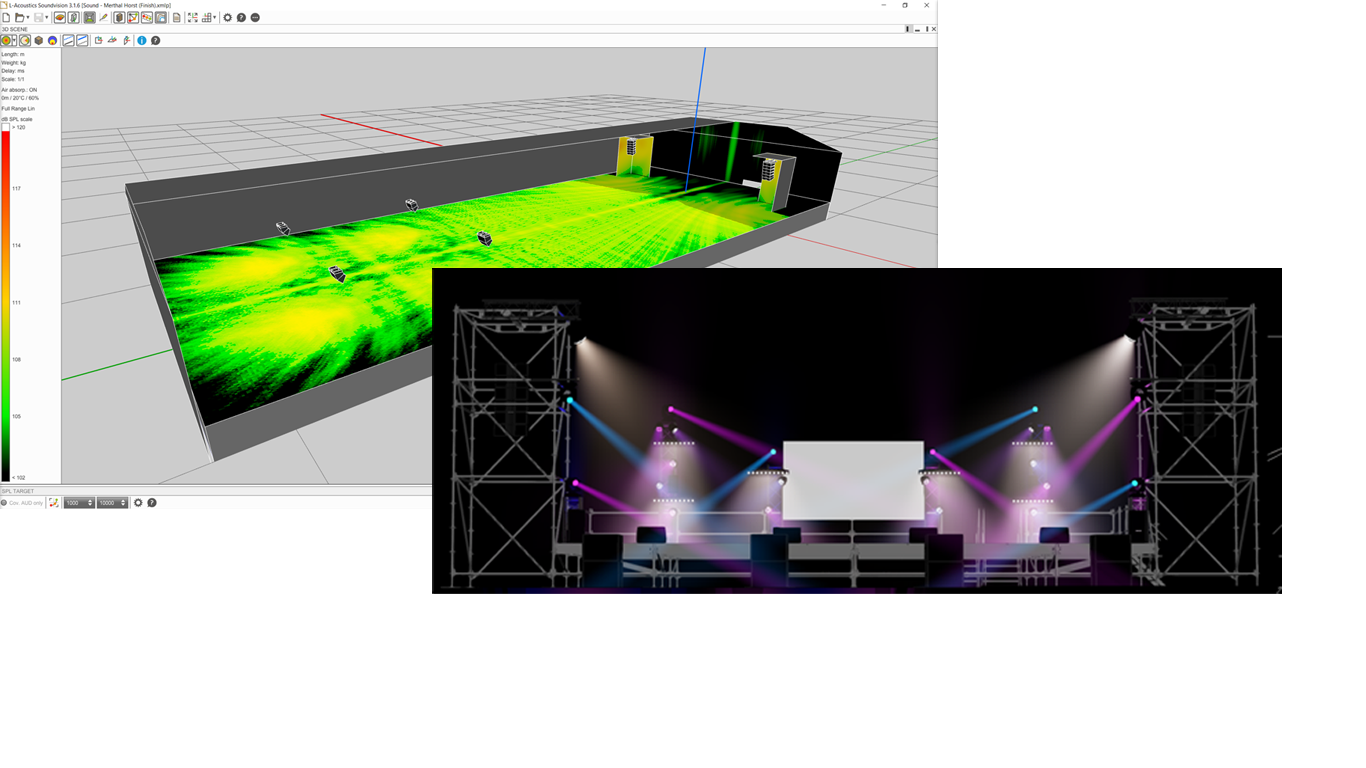Select the dark cube display icon

tap(39, 41)
